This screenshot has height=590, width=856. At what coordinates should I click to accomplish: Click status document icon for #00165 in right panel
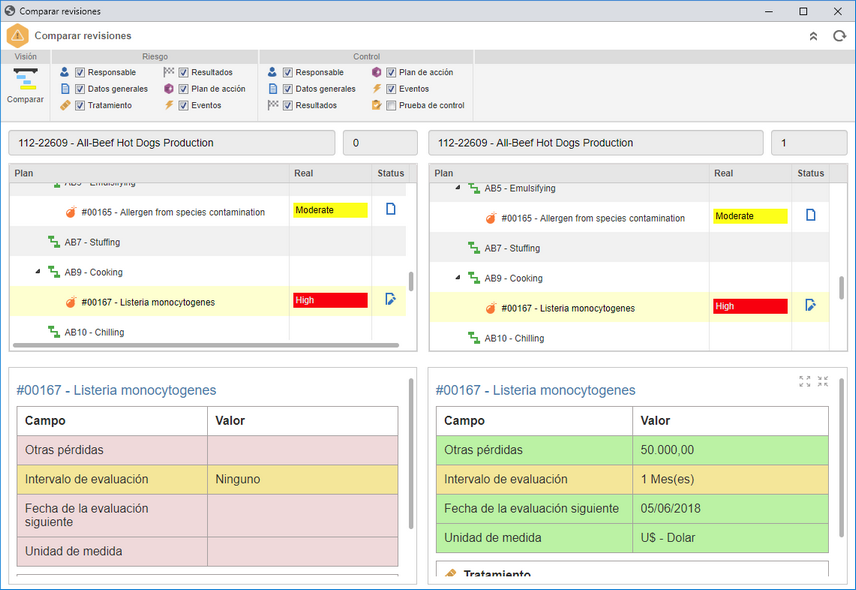[811, 215]
